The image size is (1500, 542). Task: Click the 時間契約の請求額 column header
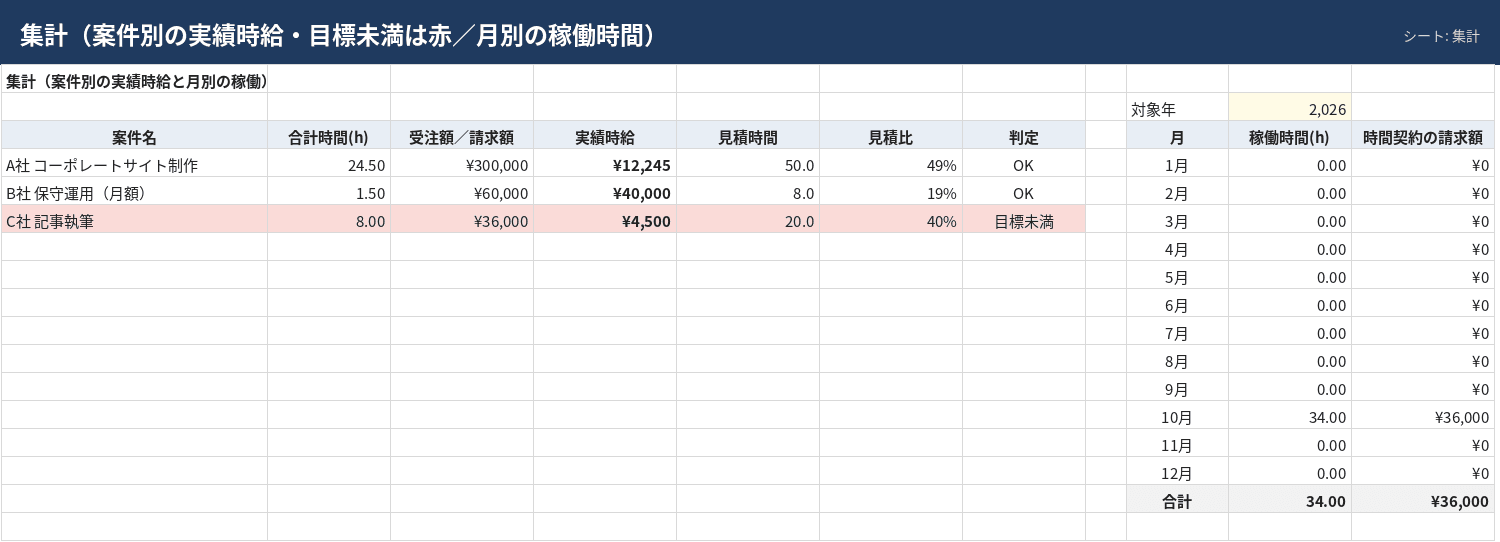tap(1422, 136)
